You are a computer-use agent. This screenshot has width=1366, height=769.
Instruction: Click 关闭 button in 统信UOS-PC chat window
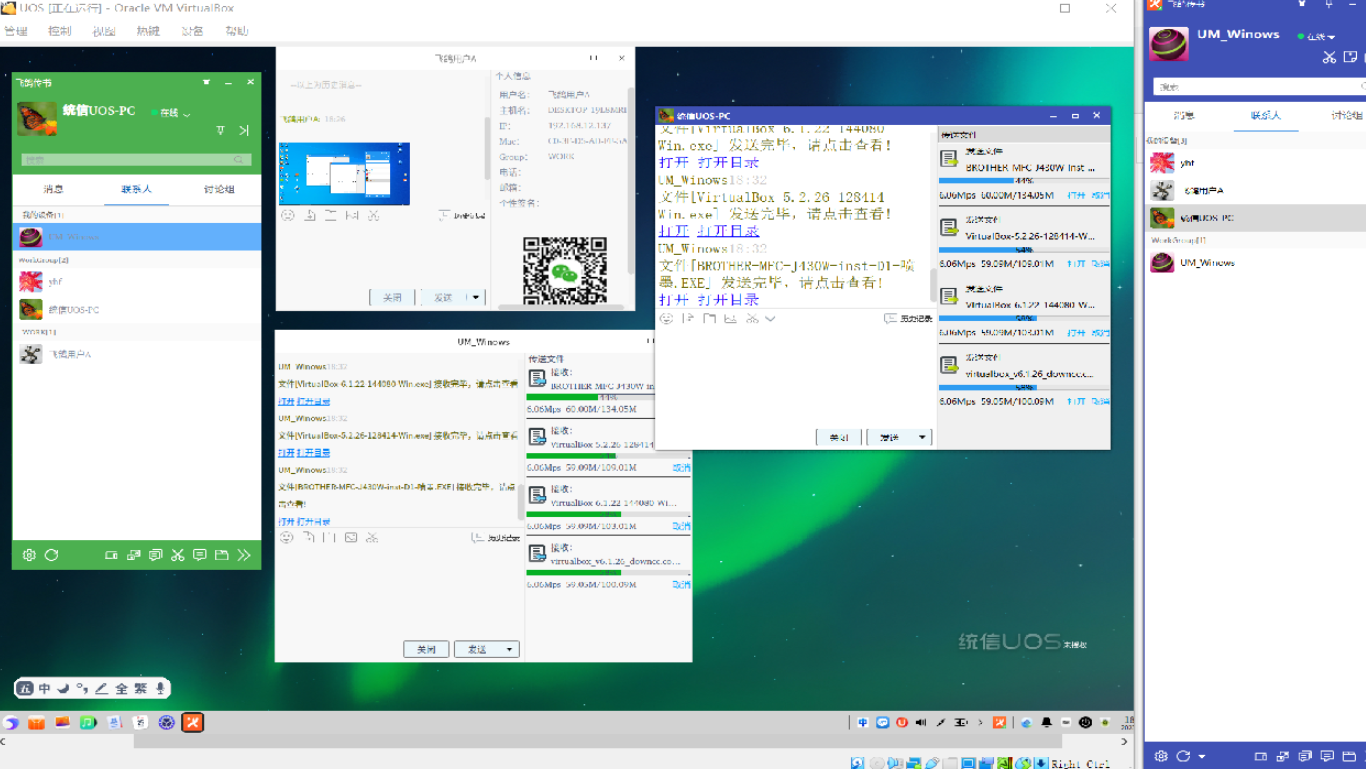[839, 437]
